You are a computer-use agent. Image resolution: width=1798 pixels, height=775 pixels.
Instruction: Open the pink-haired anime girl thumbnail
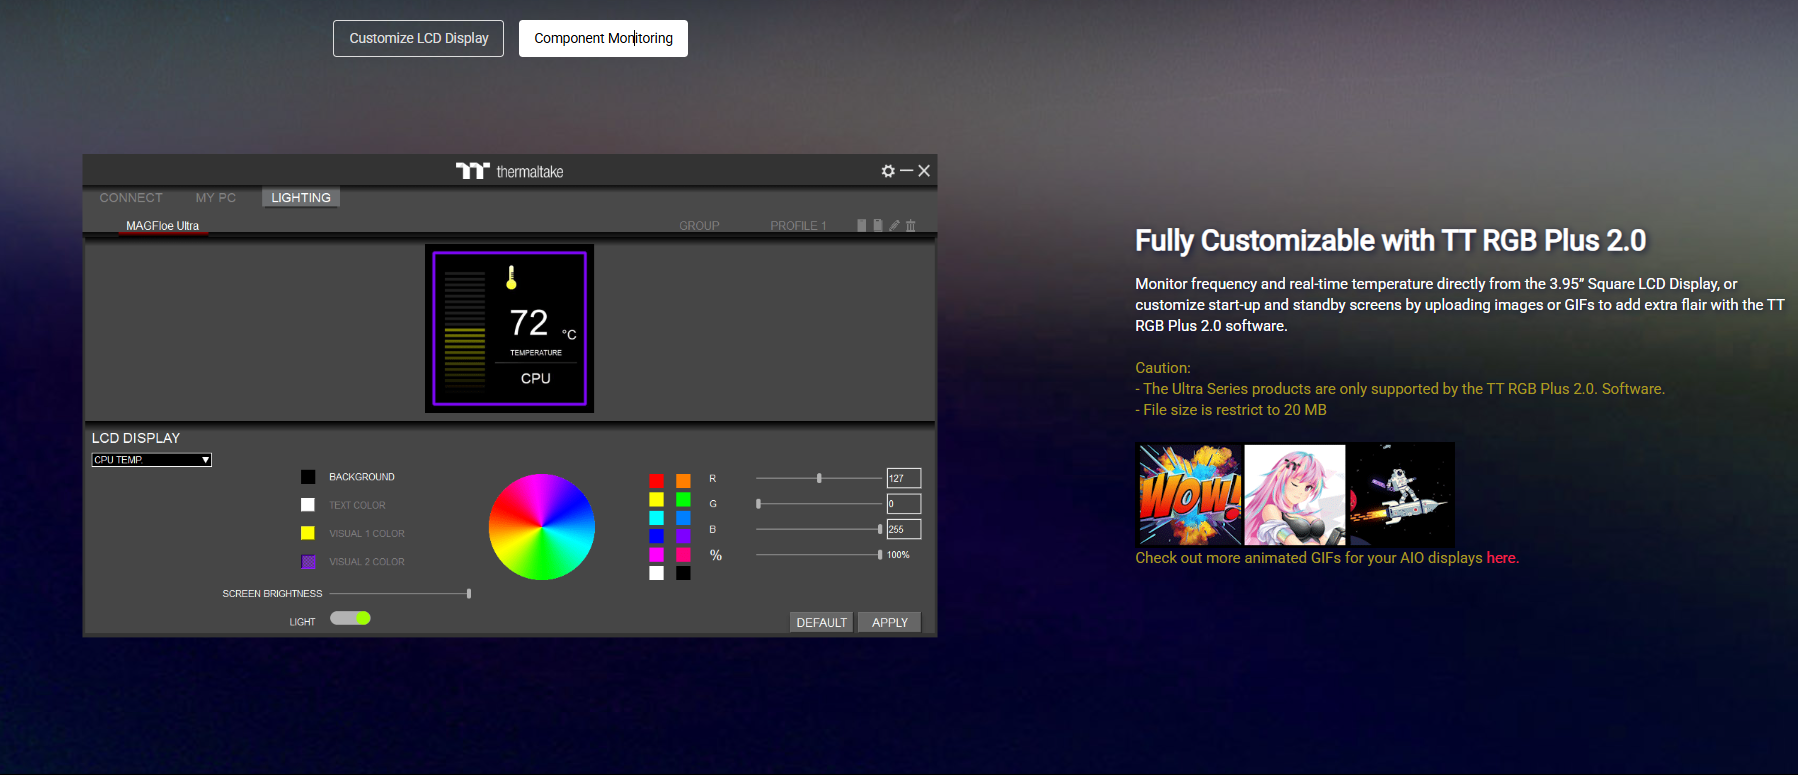1295,494
